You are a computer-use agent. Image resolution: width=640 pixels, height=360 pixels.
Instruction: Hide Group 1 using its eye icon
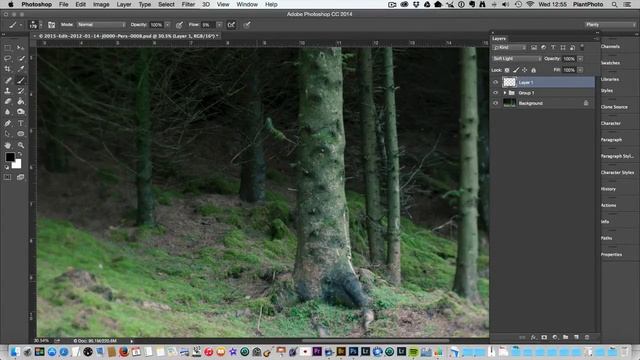click(x=496, y=93)
